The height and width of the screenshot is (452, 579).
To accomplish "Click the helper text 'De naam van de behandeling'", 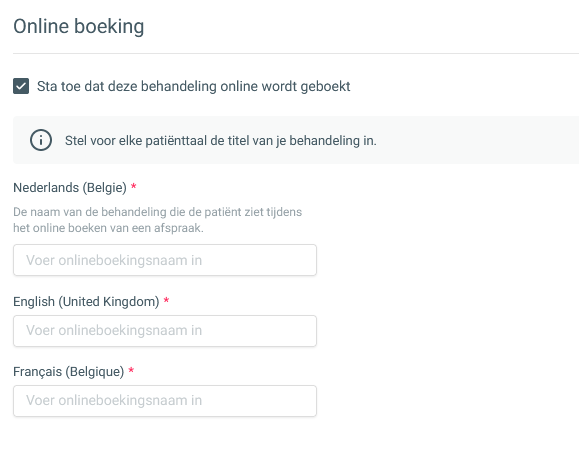I will coord(158,212).
